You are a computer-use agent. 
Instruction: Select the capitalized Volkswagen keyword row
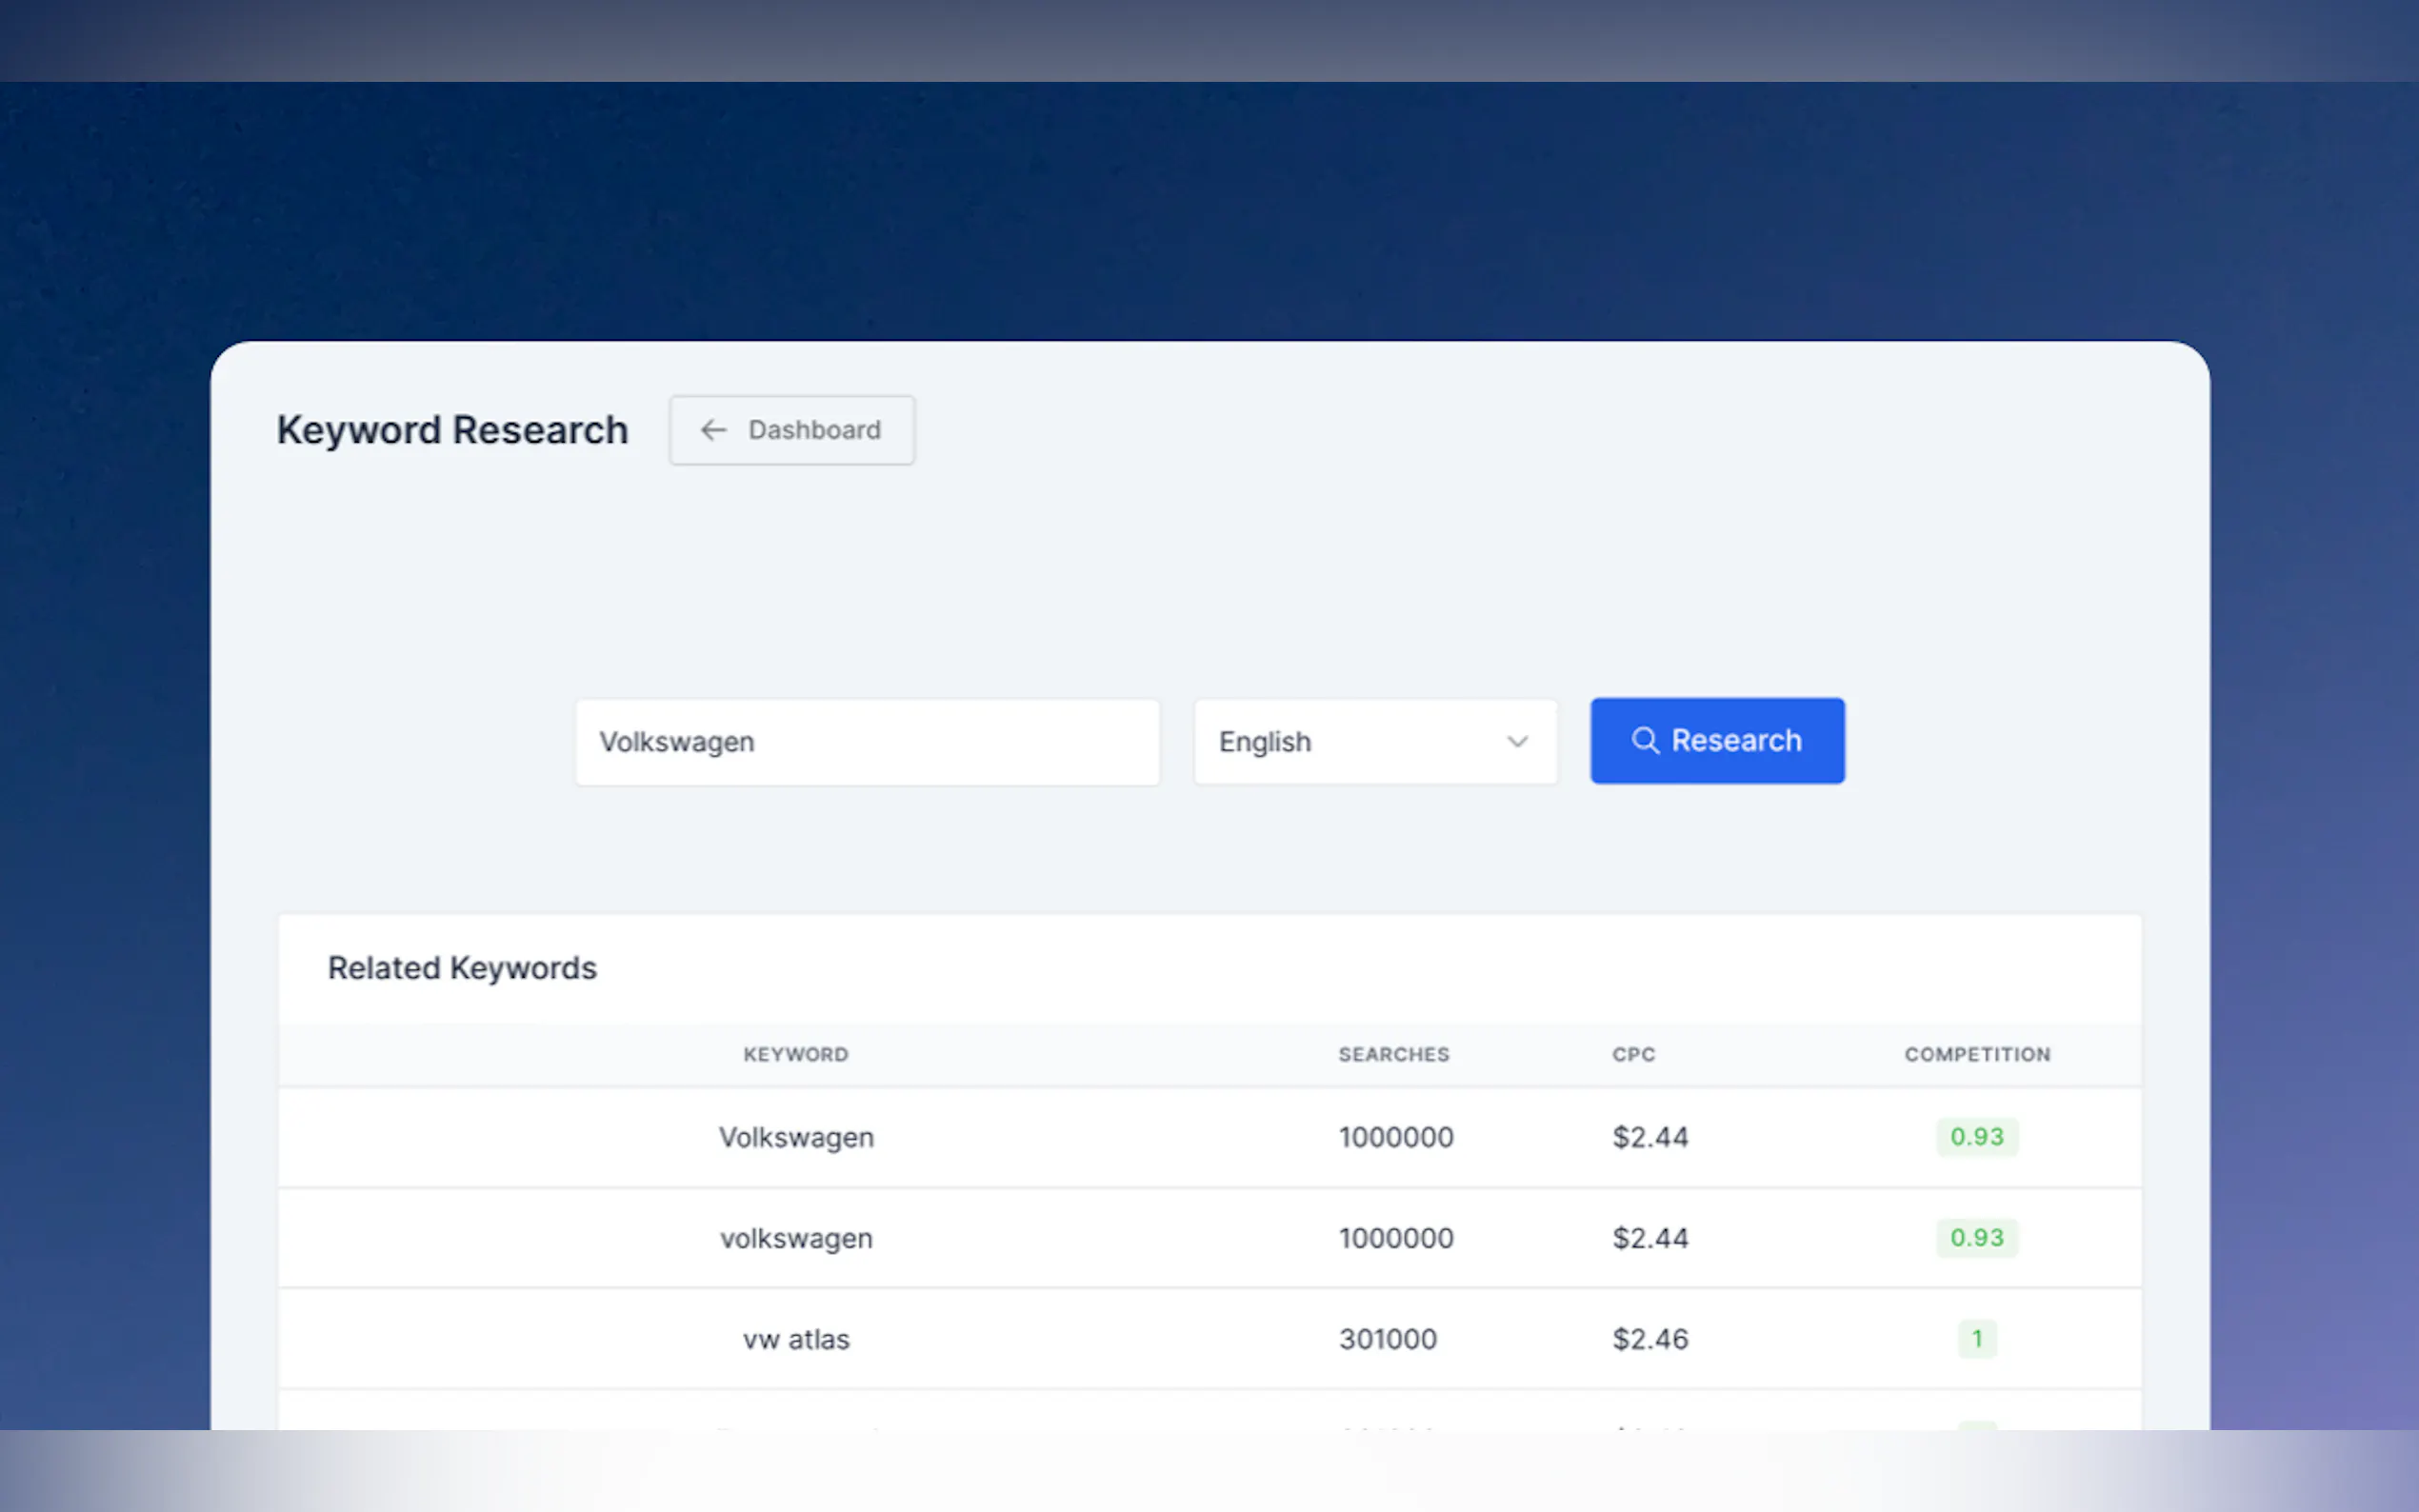click(796, 1137)
